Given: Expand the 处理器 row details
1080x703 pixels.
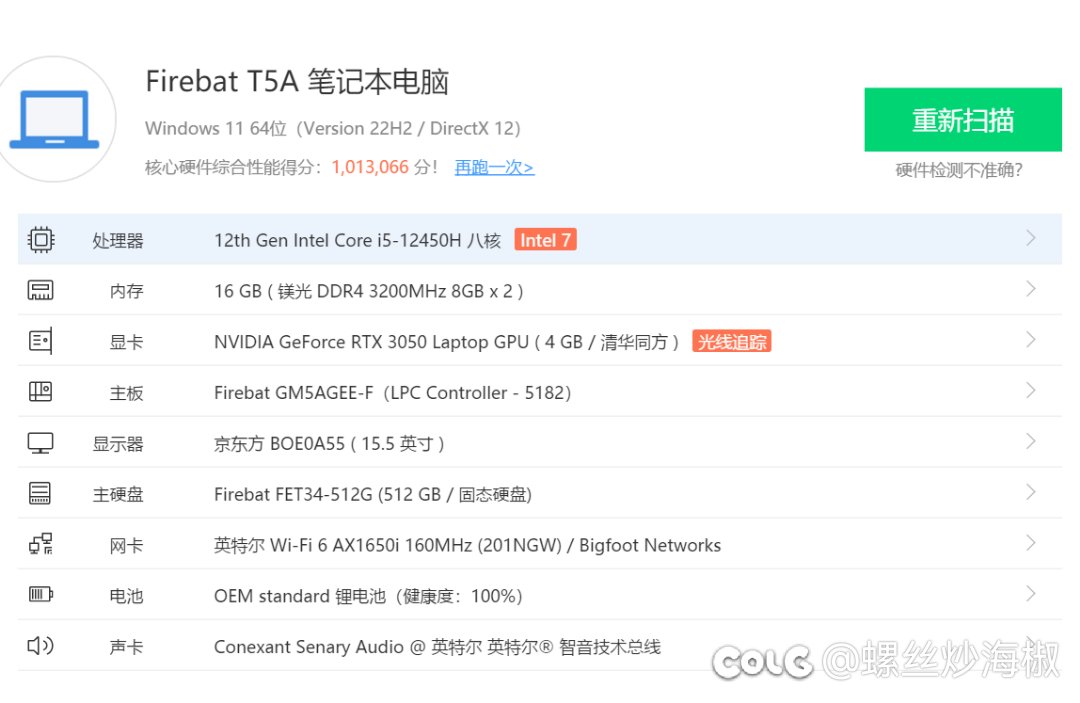Looking at the screenshot, I should tap(1031, 238).
